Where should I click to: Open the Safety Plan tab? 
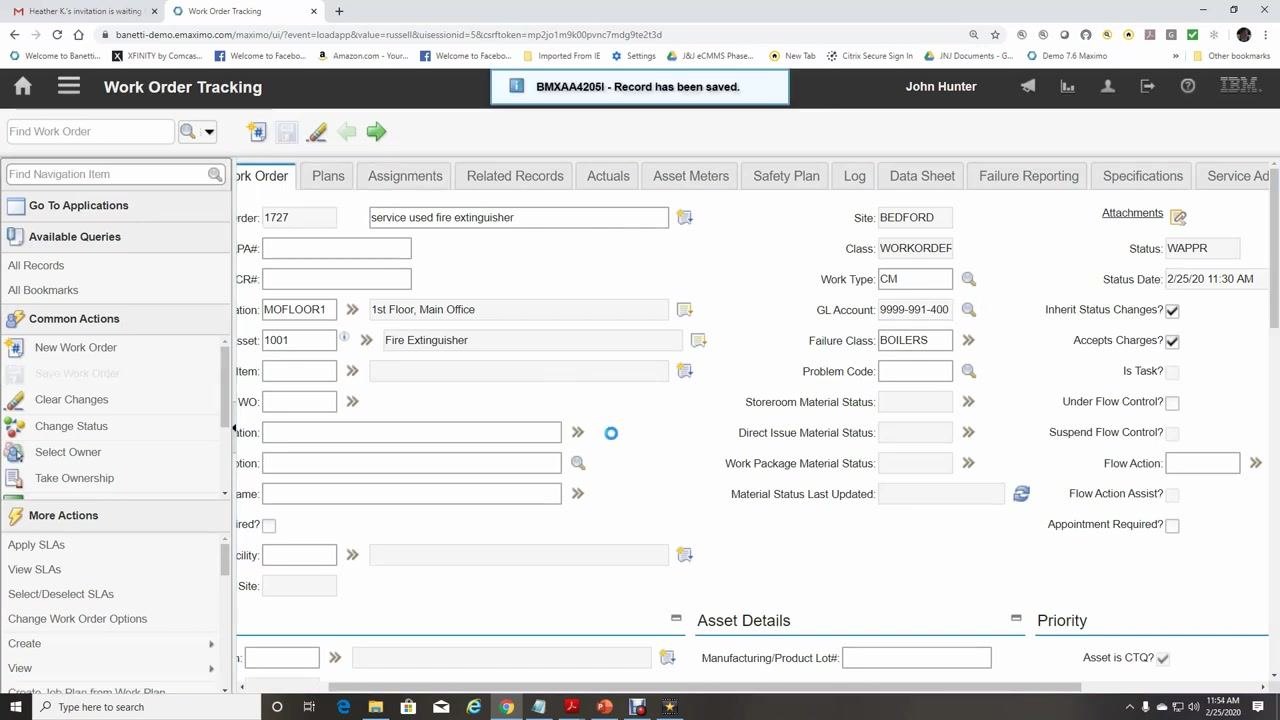point(786,176)
